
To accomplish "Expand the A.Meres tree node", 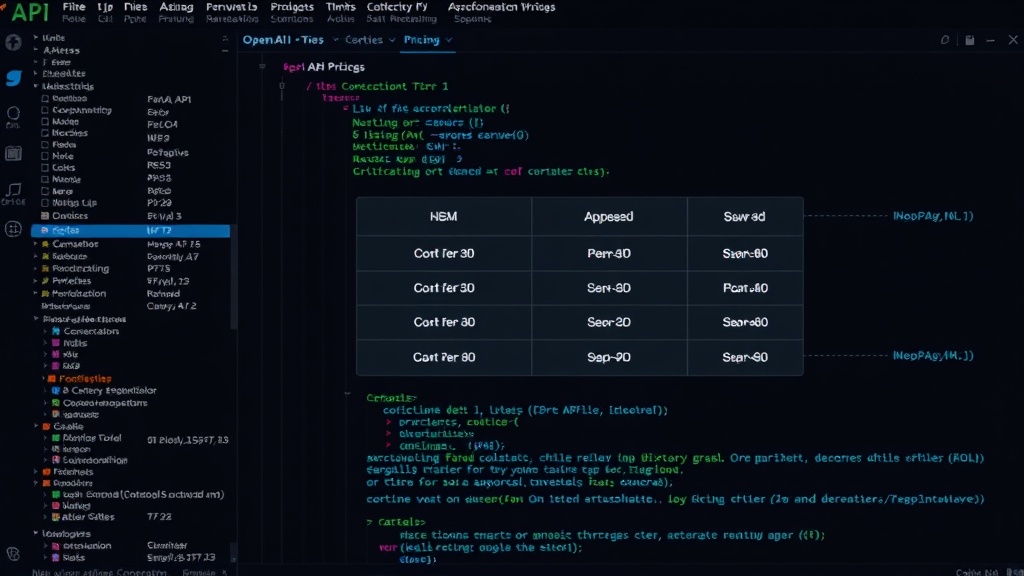I will tap(36, 50).
